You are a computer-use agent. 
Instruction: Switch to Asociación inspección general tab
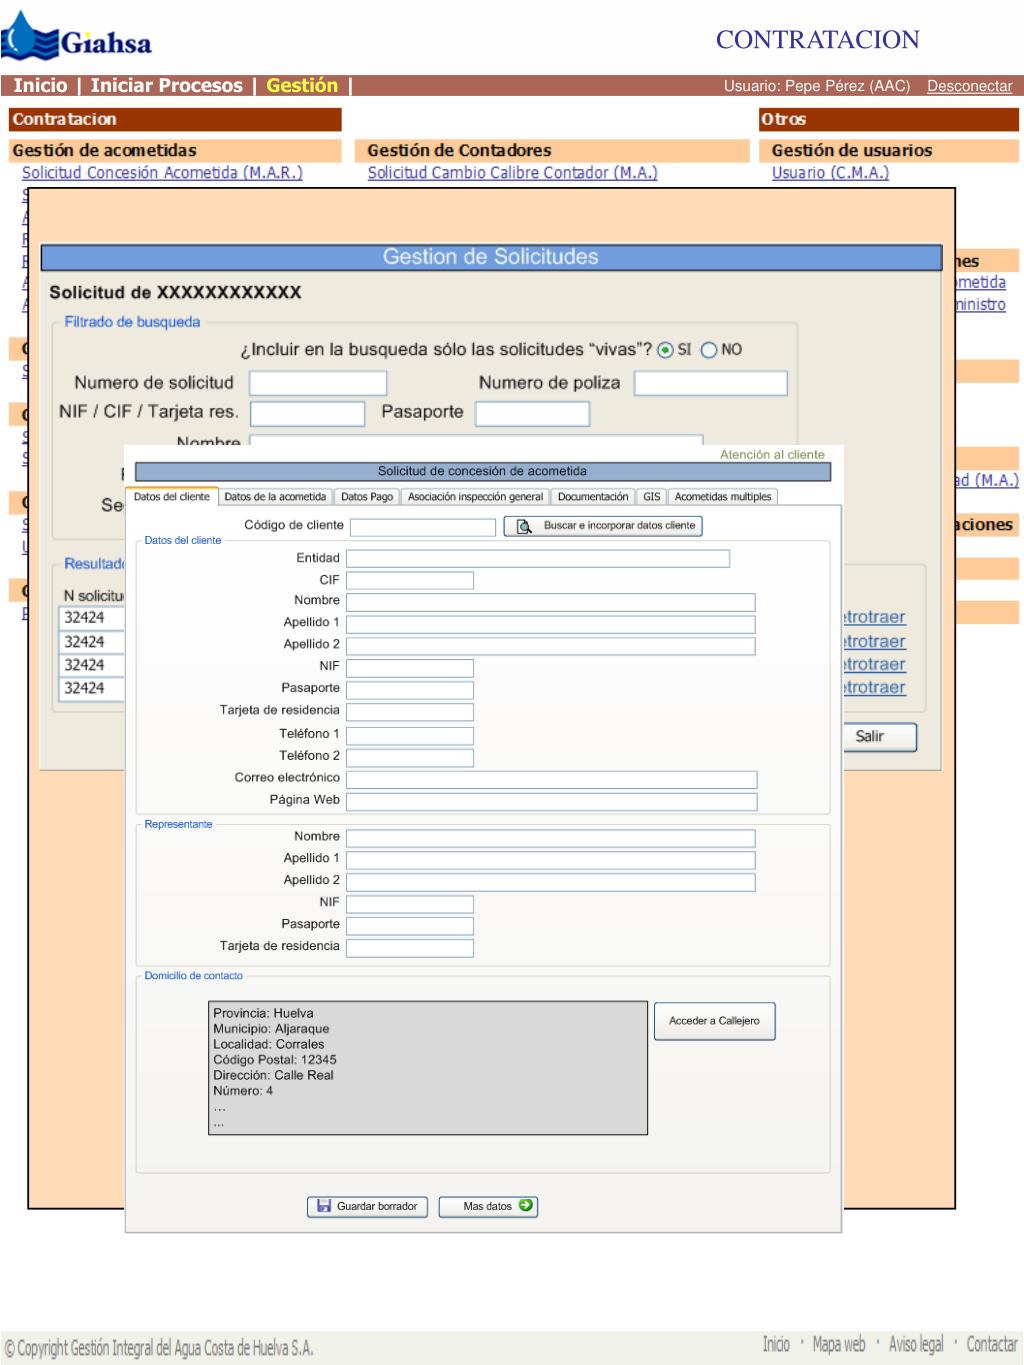[475, 497]
